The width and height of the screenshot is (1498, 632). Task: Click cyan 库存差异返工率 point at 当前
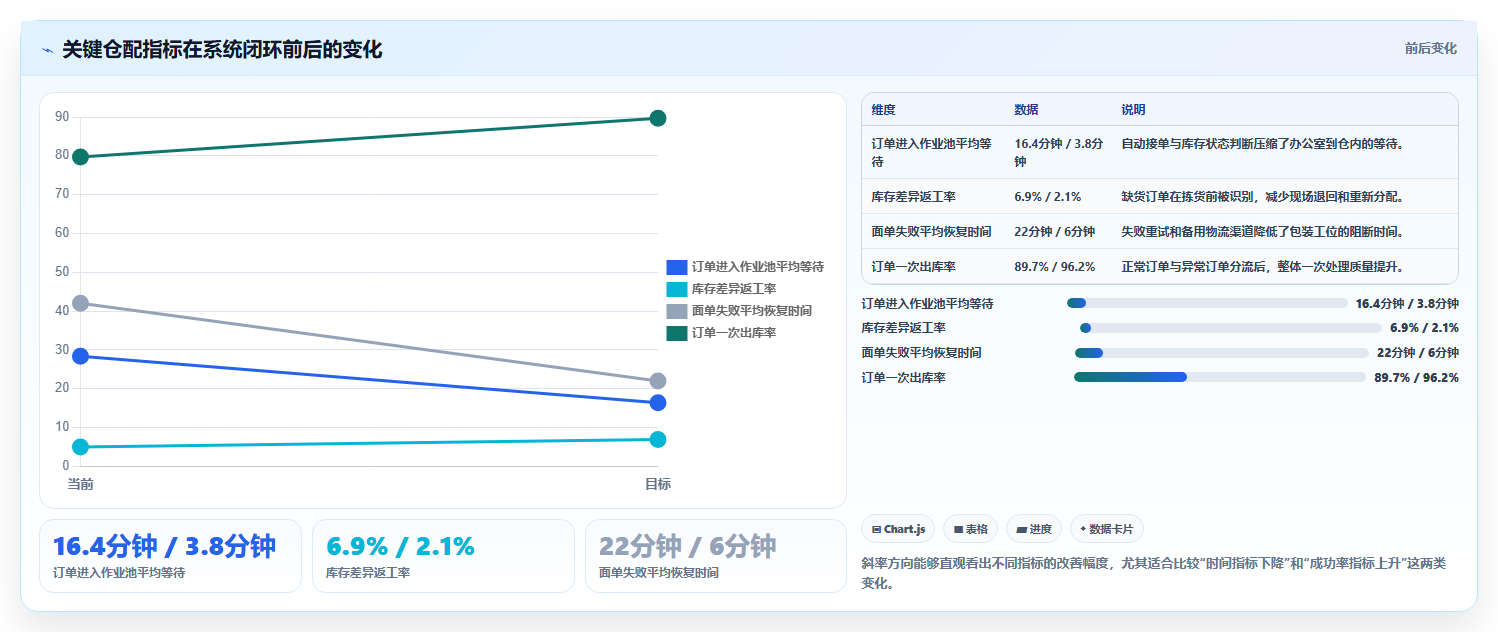[x=80, y=447]
